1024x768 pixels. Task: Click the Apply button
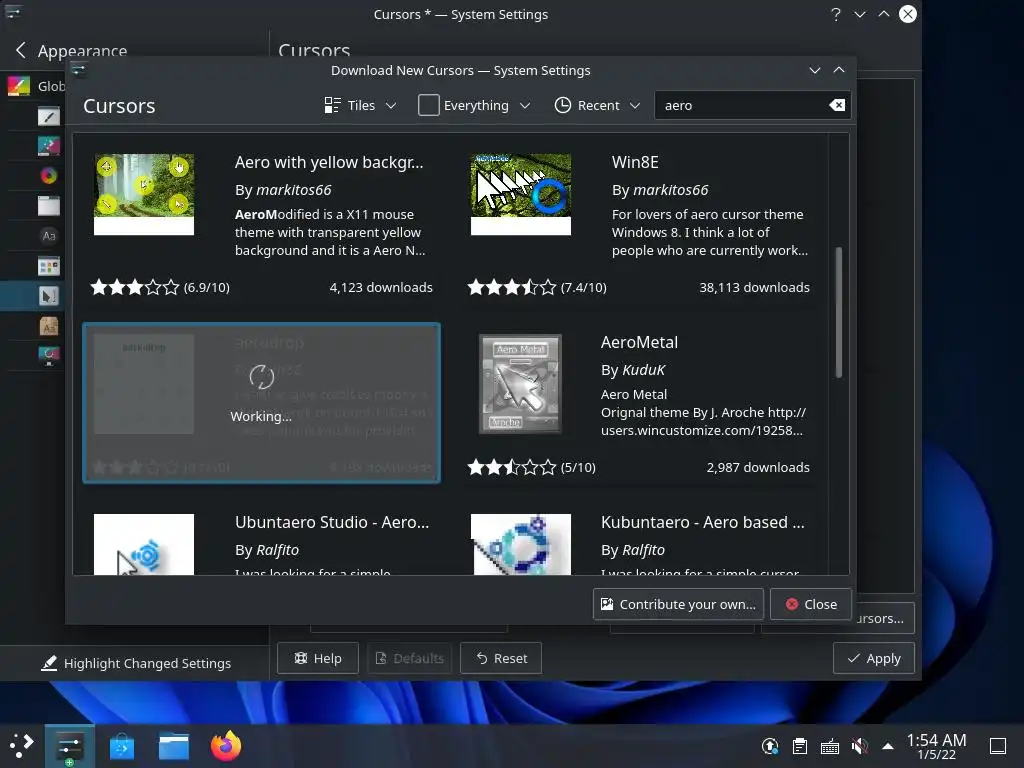874,658
